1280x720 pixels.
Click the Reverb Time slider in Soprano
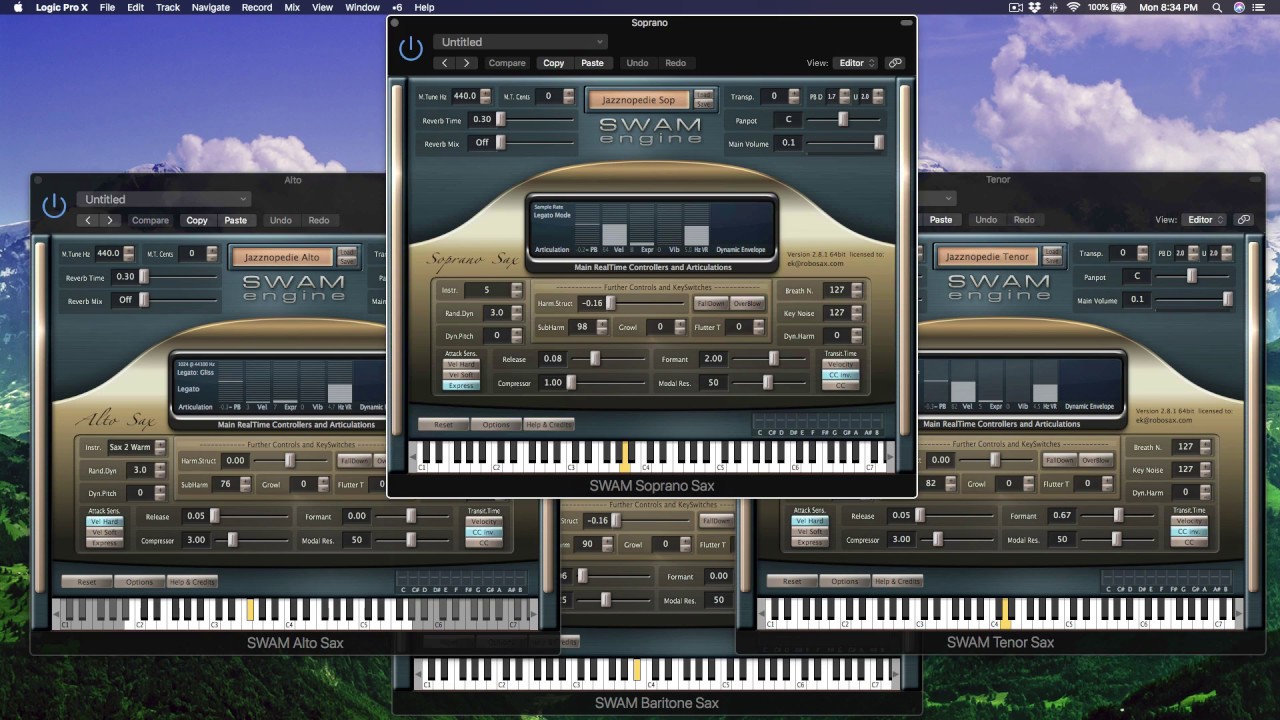[x=538, y=119]
